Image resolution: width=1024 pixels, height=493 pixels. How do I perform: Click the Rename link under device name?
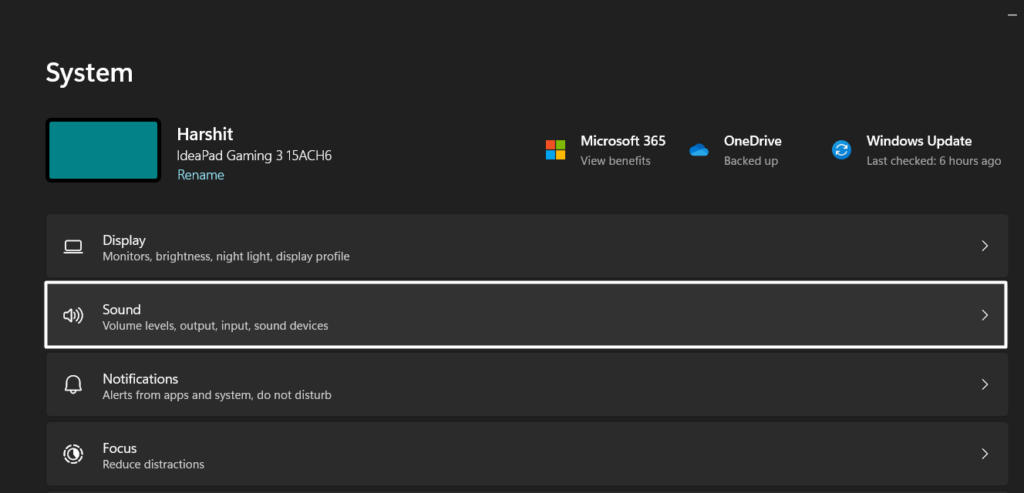tap(200, 175)
